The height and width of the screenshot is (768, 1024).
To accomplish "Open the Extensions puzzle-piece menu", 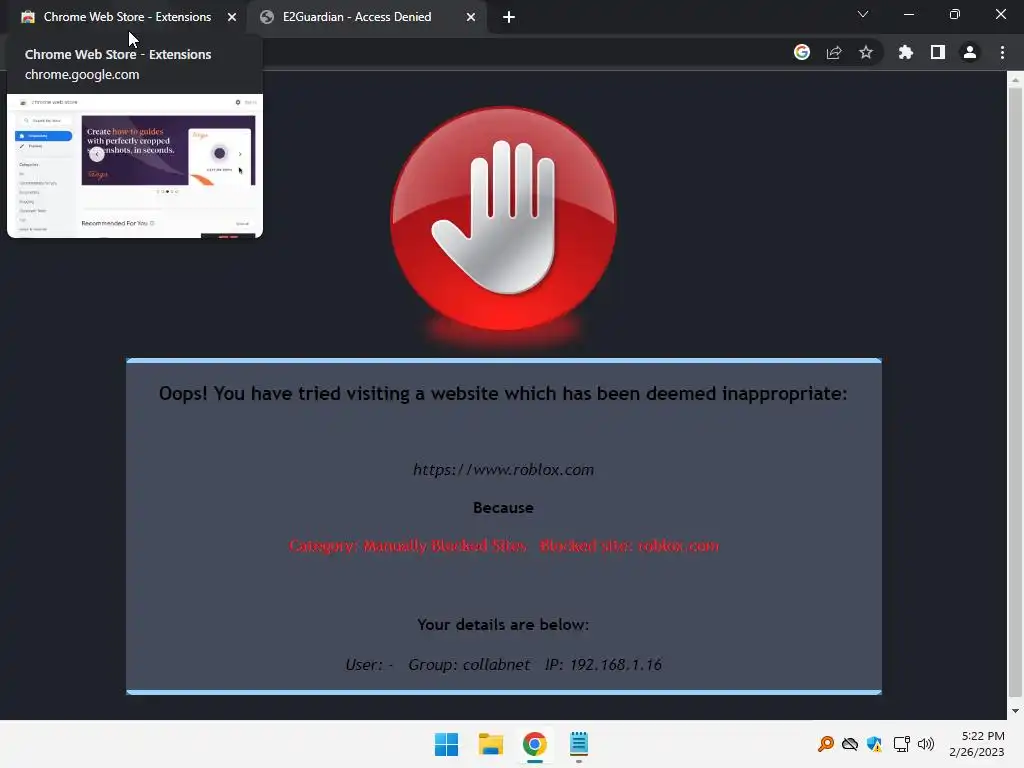I will 906,52.
